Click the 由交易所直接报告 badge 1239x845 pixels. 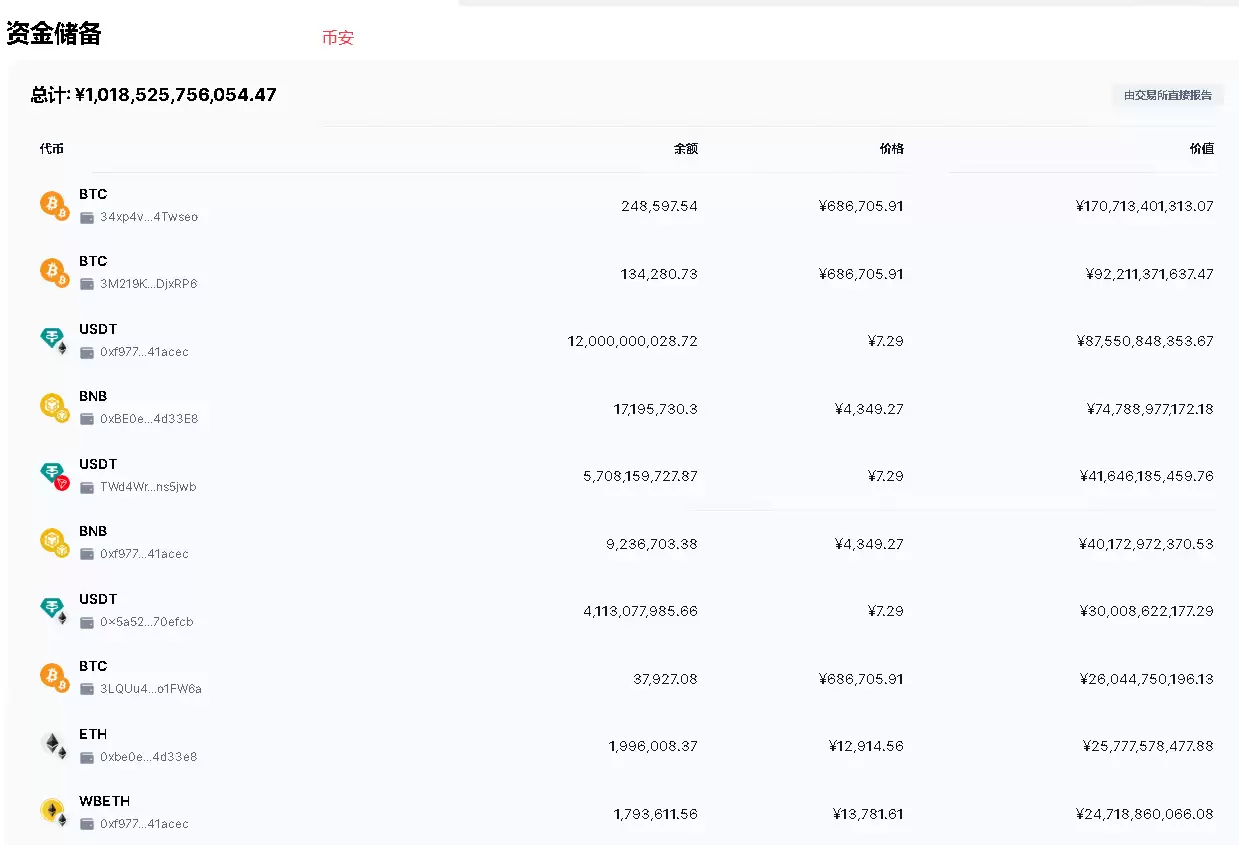point(1168,94)
